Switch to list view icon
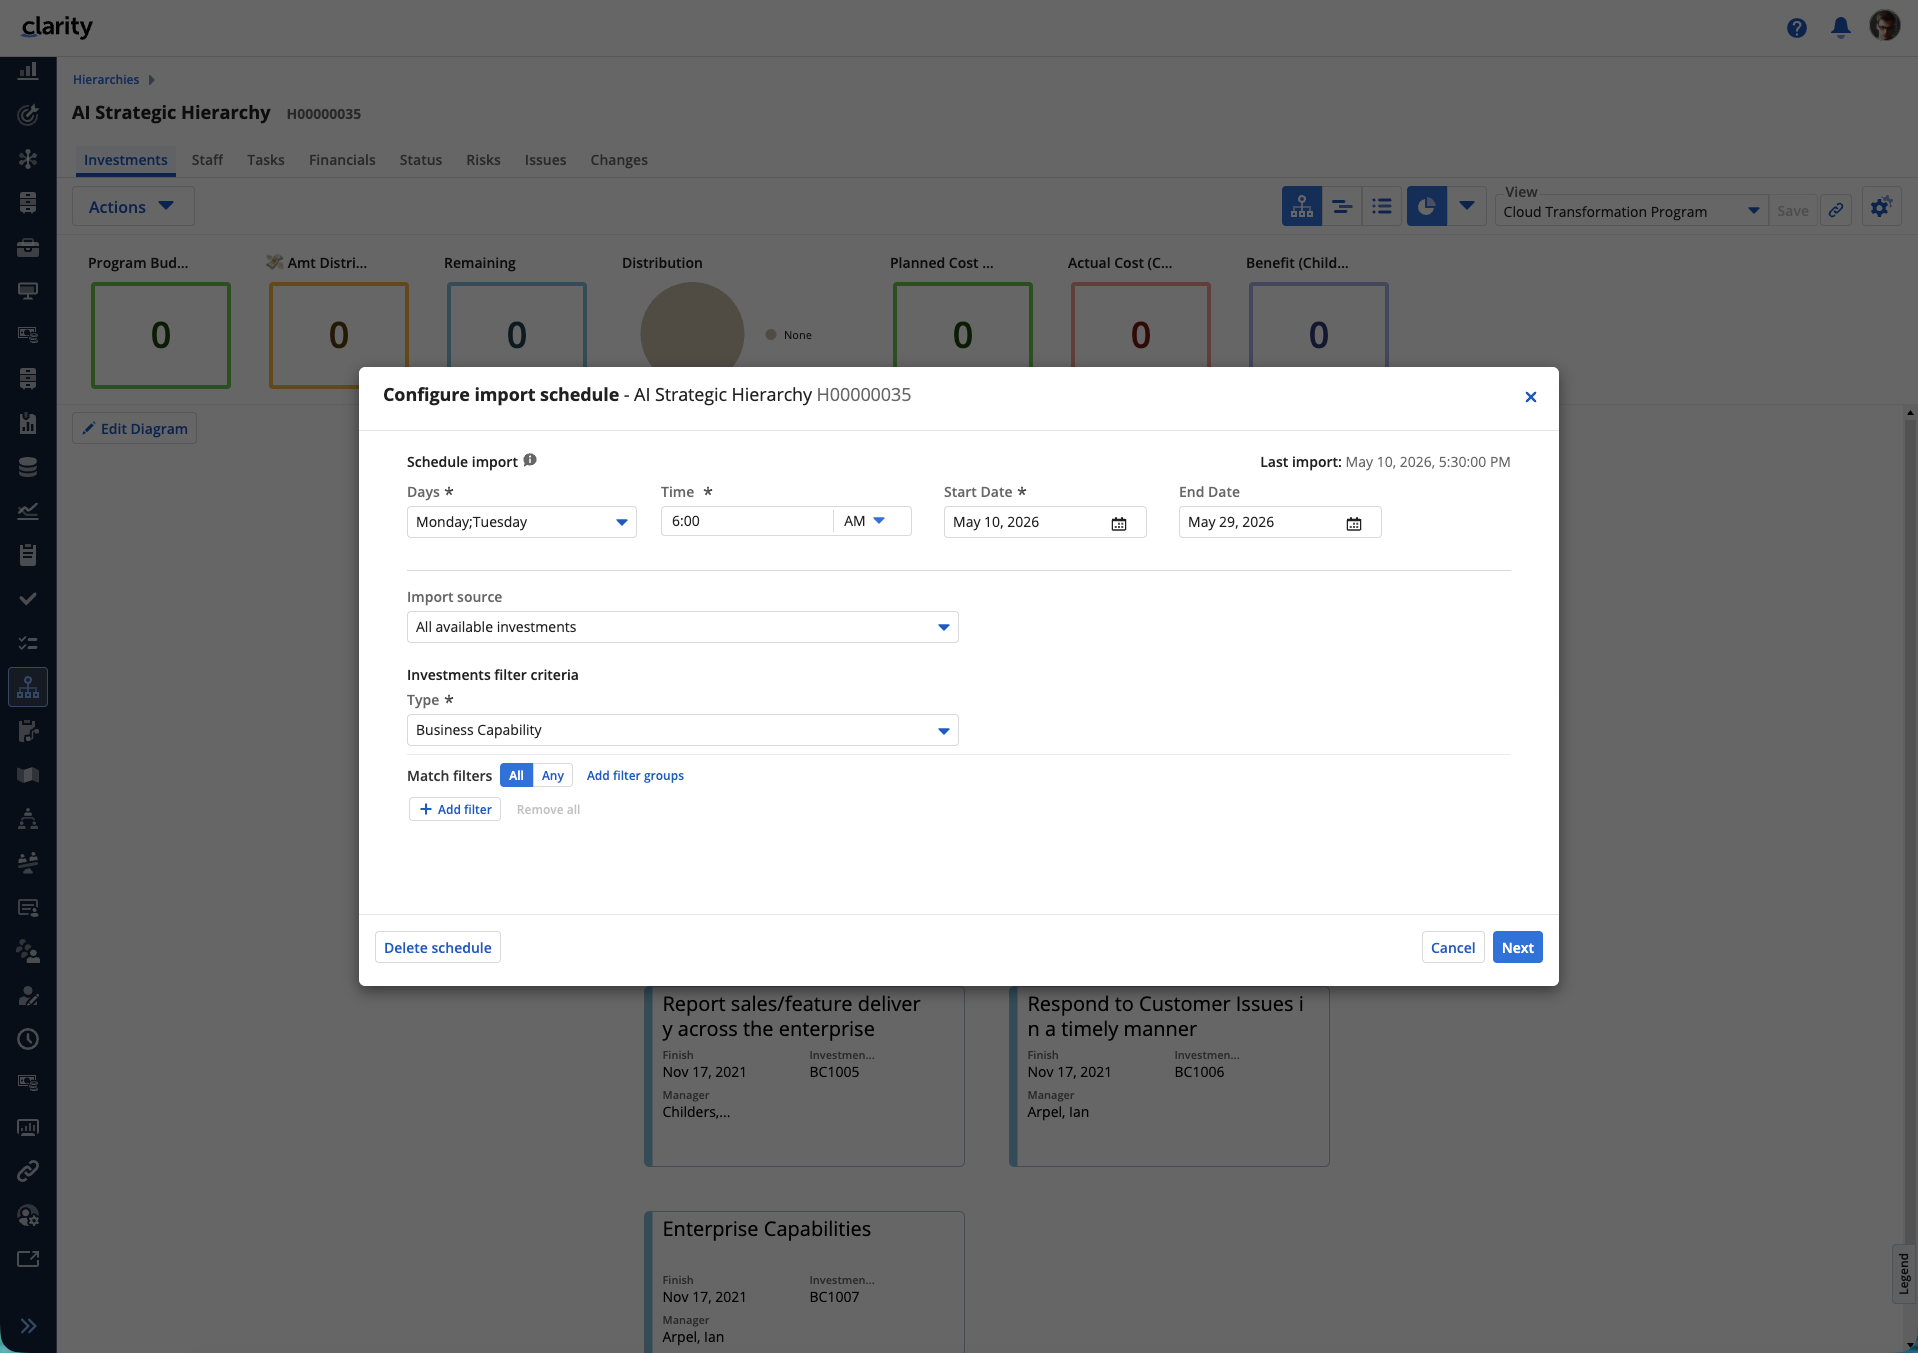The image size is (1918, 1353). click(x=1382, y=207)
